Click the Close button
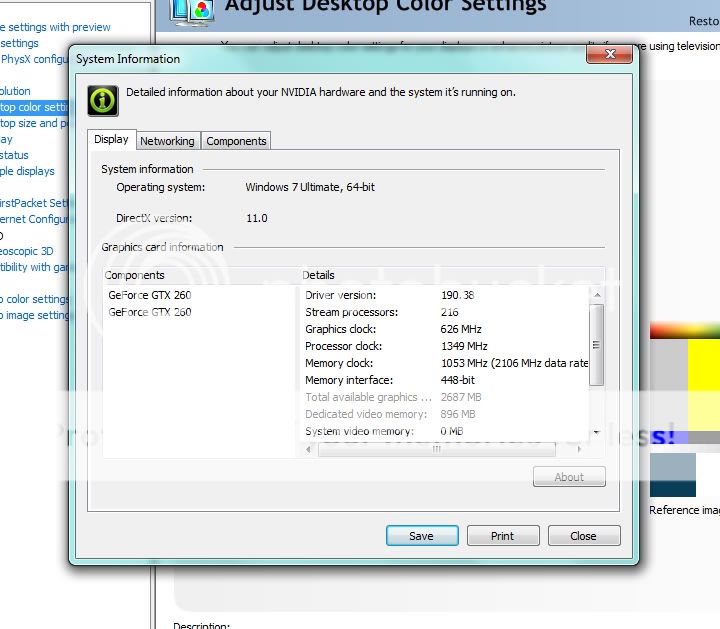 coord(584,536)
